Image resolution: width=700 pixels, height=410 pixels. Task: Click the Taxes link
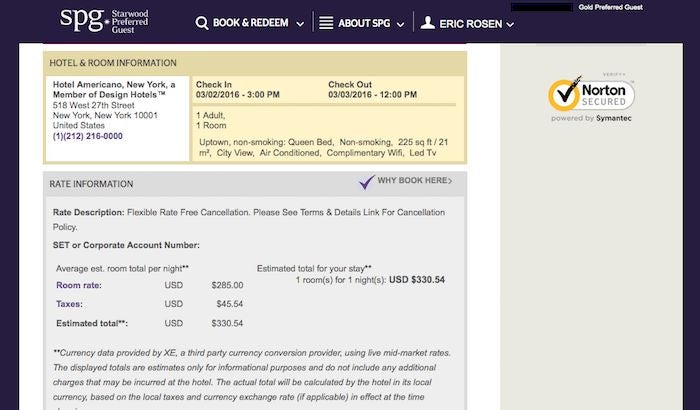[x=69, y=304]
